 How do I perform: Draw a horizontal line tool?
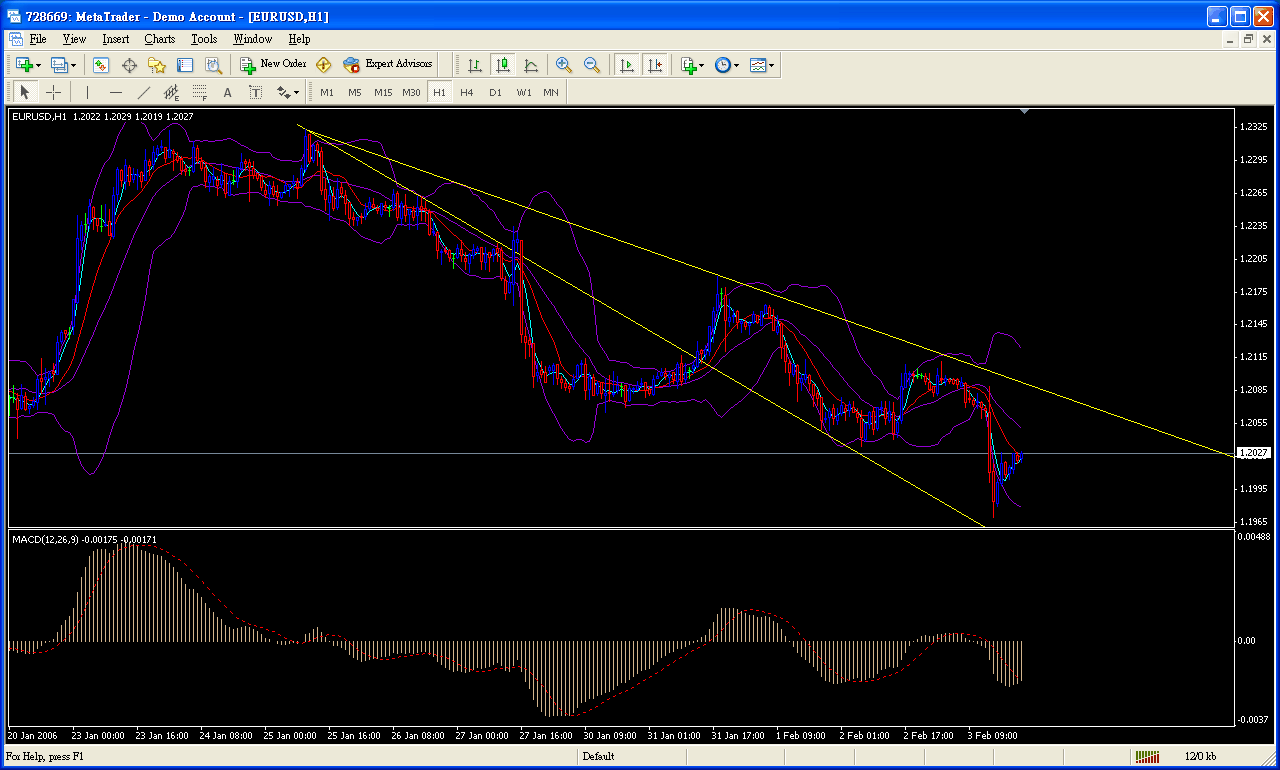(x=116, y=93)
